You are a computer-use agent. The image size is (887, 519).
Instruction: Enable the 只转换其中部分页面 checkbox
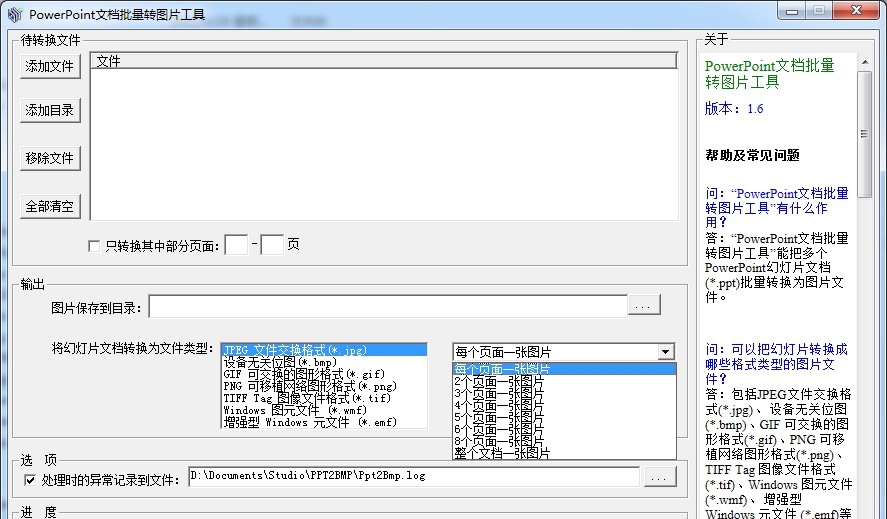[94, 246]
